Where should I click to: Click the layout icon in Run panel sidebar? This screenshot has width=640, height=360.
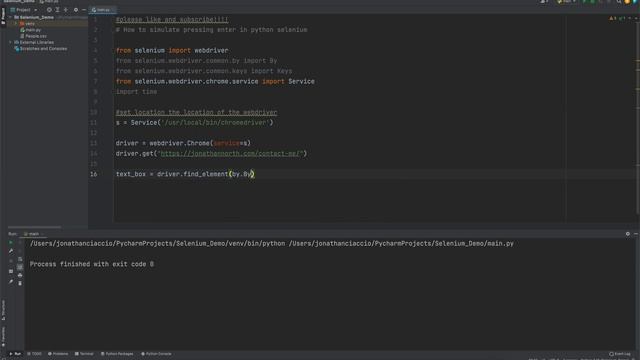(11, 271)
